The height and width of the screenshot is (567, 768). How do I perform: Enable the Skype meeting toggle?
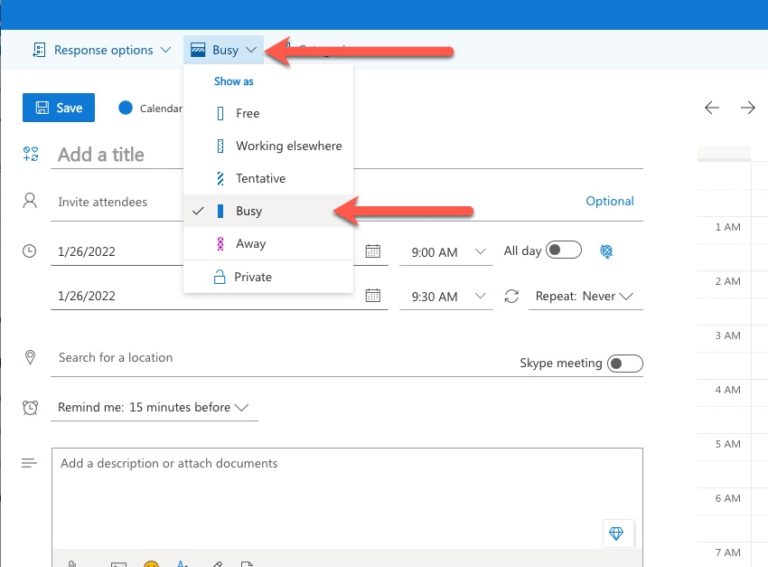pyautogui.click(x=625, y=363)
